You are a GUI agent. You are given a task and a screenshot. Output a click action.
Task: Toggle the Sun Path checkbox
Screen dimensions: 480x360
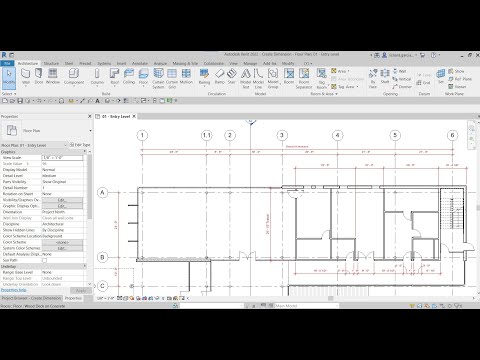coord(44,260)
